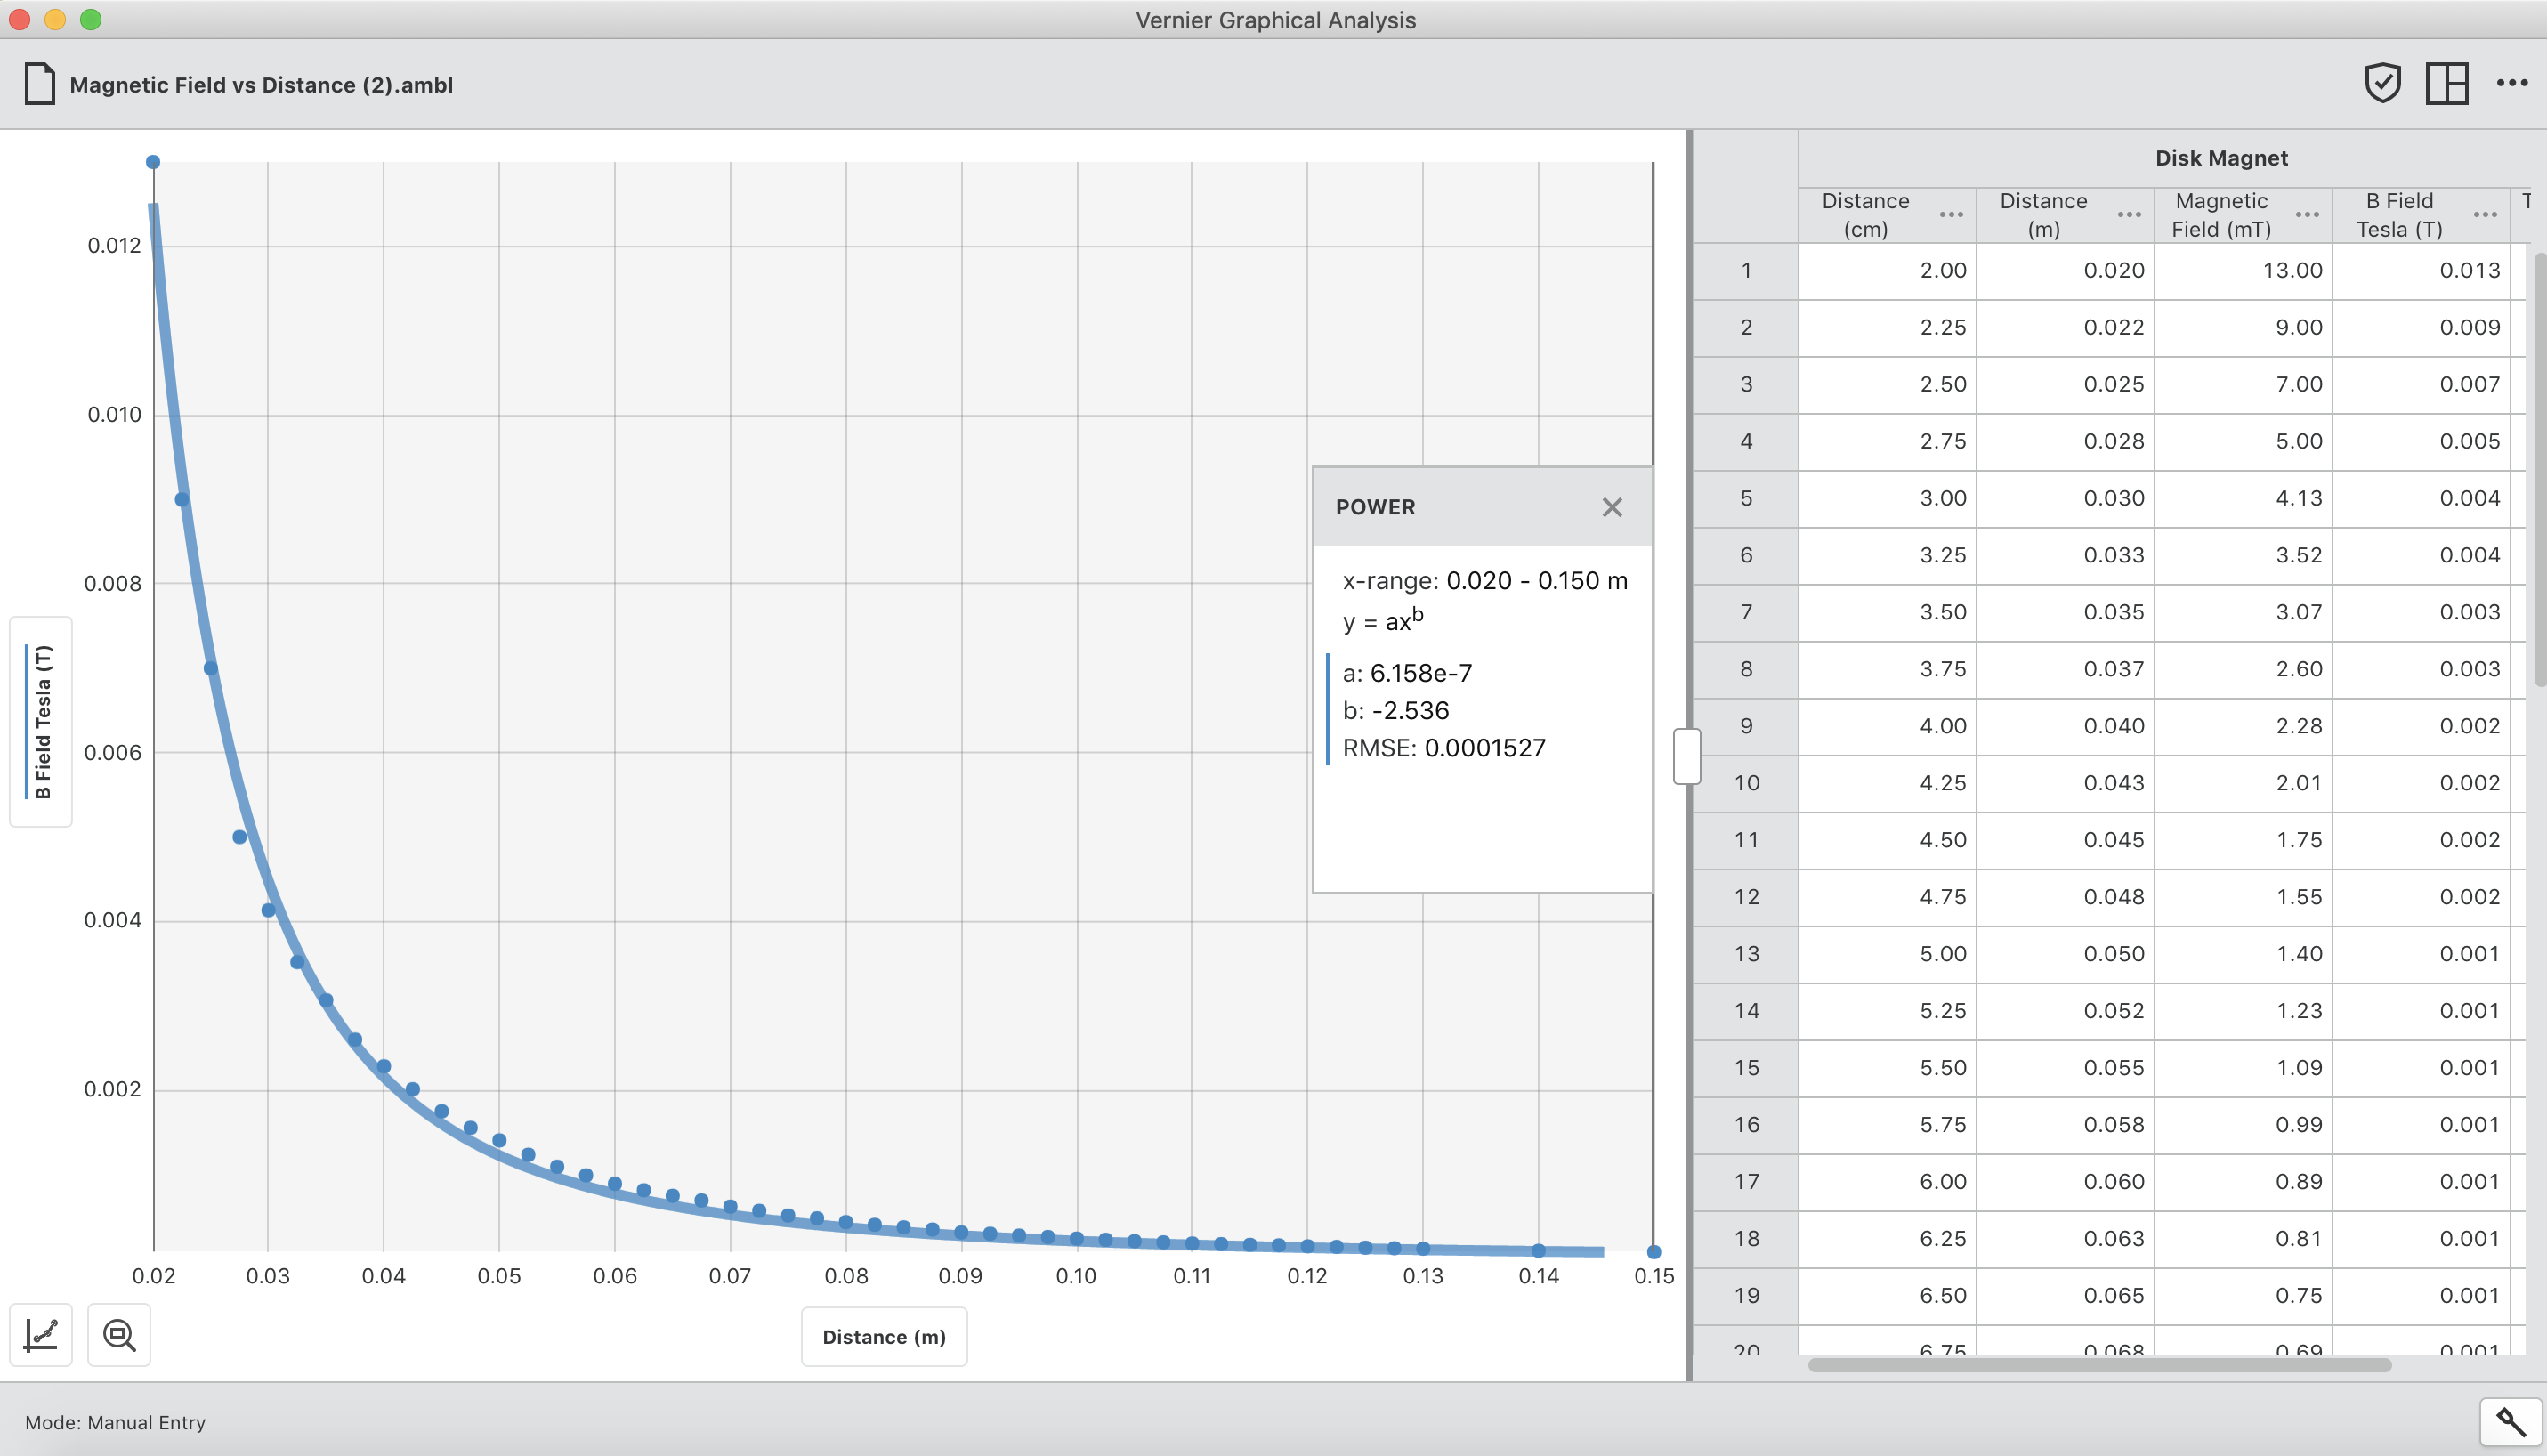Select row 9 header in table

tap(1745, 726)
